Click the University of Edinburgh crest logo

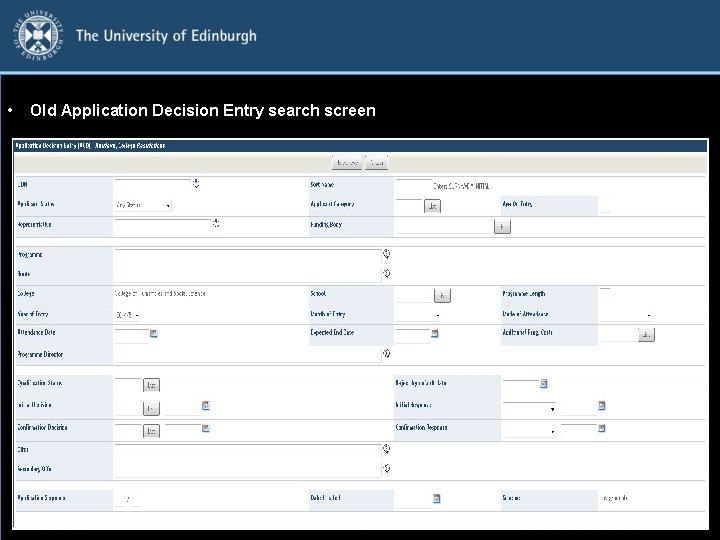tap(38, 36)
